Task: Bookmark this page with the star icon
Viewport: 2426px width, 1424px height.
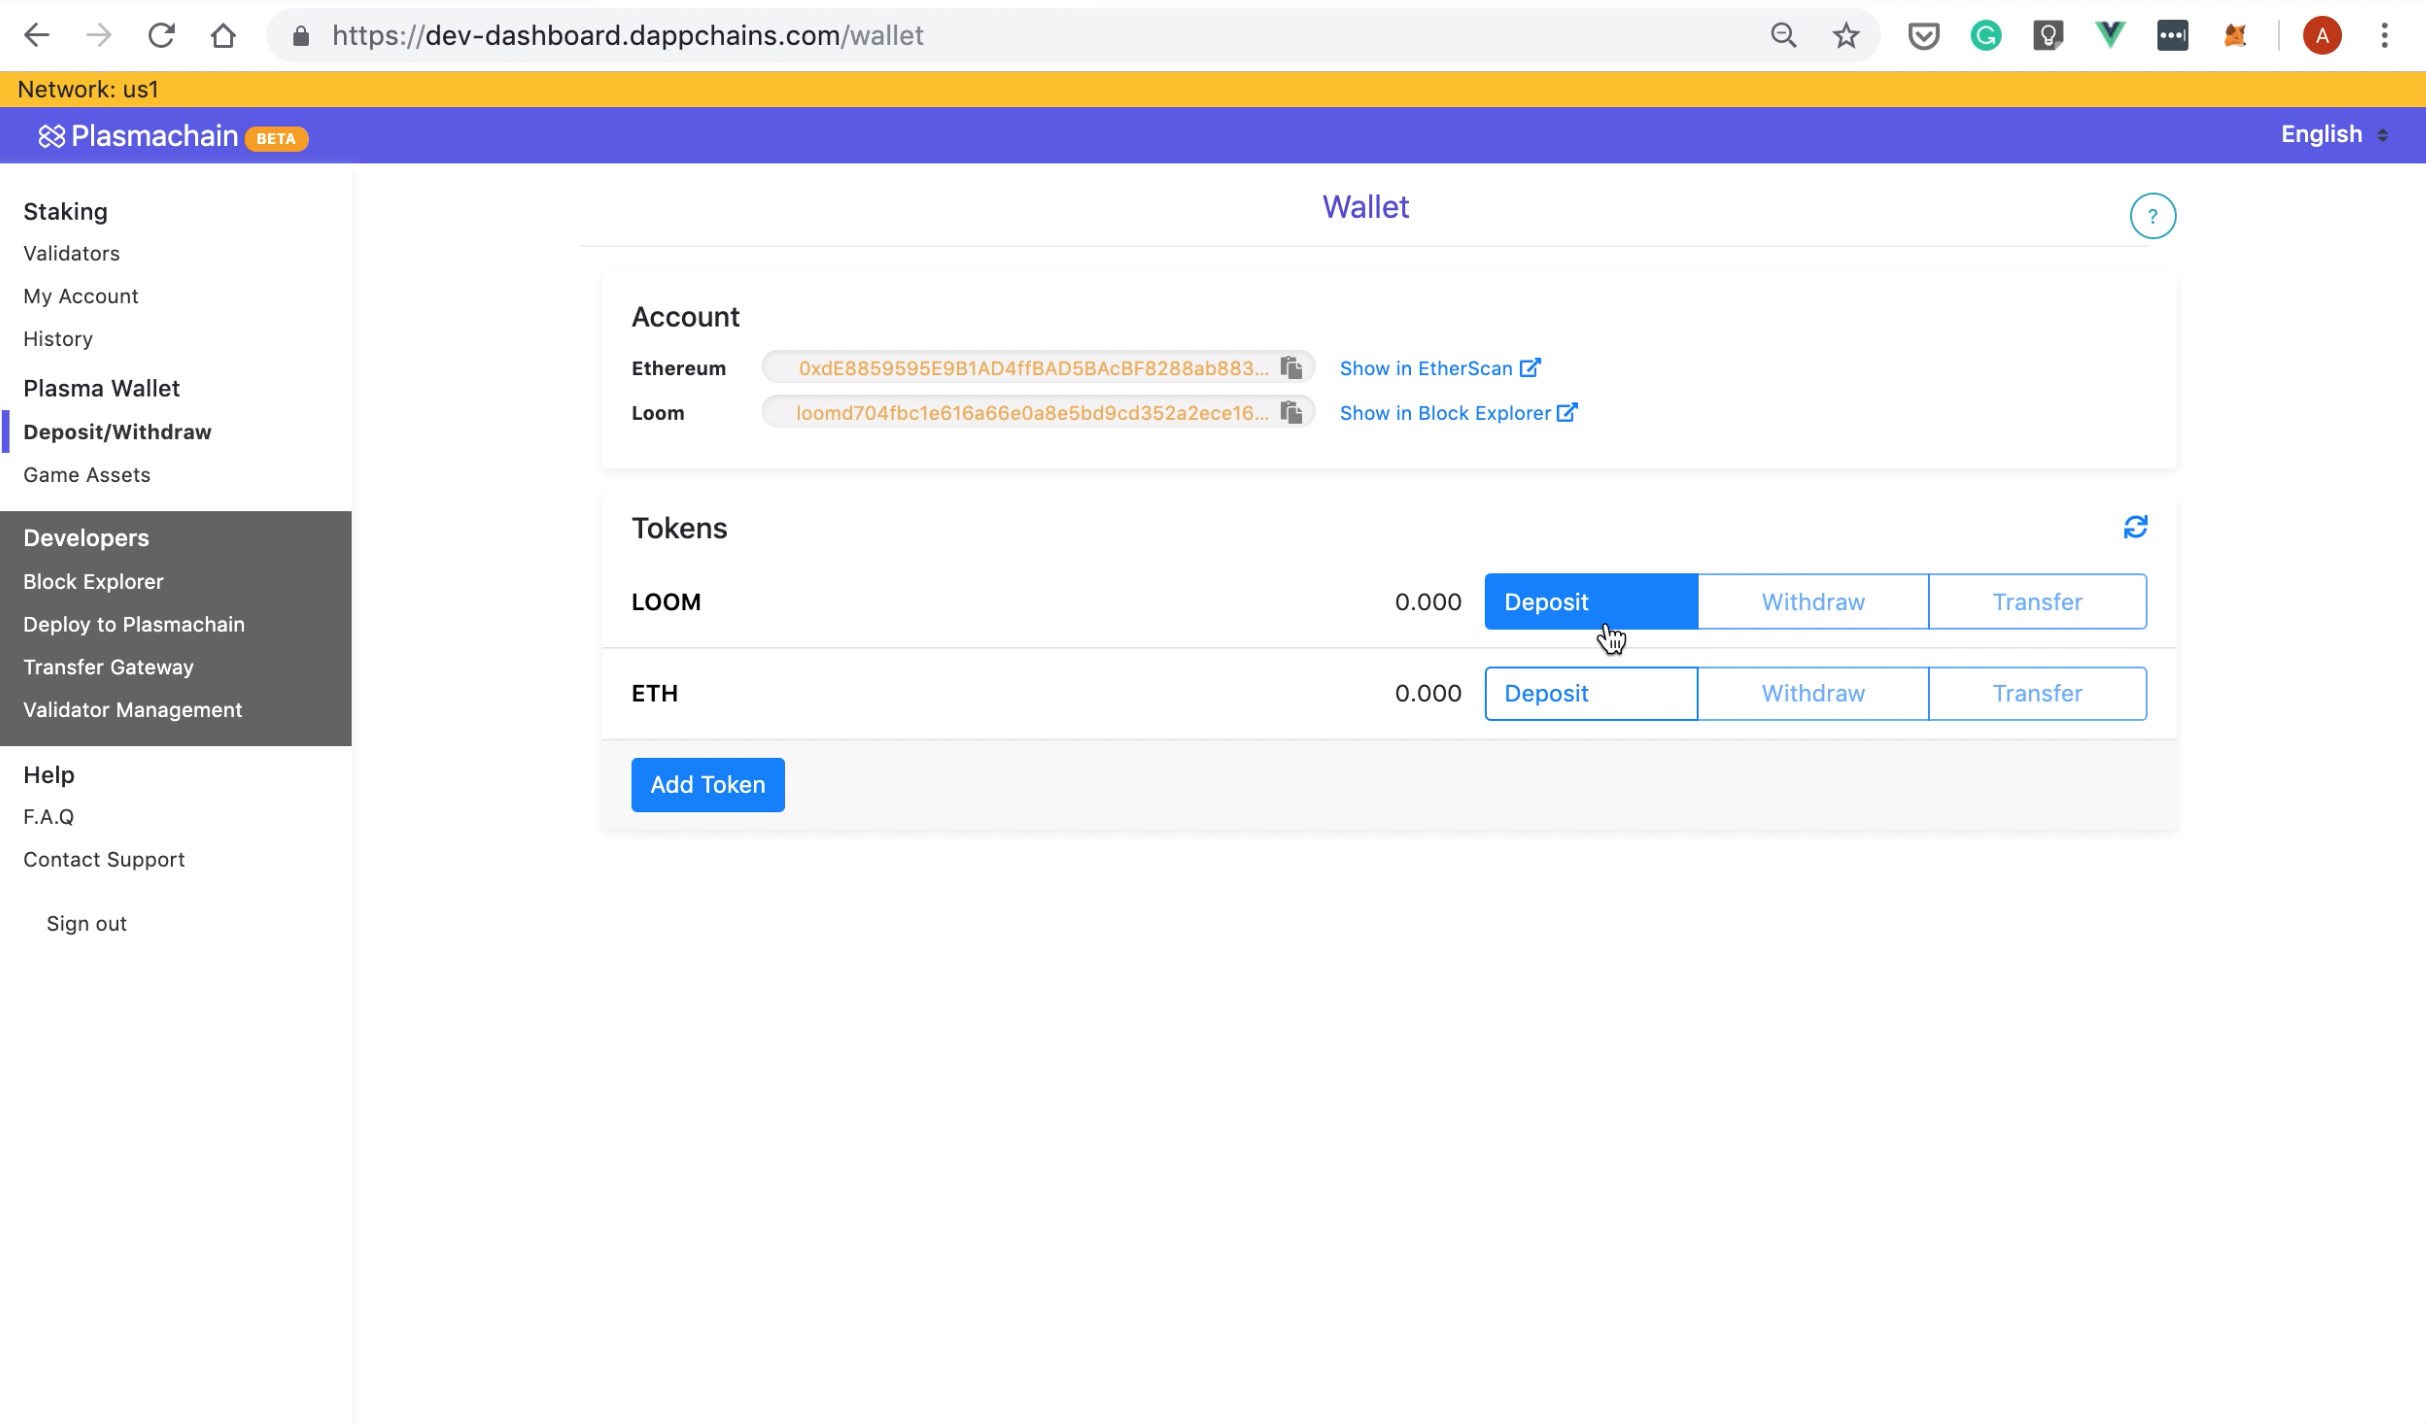Action: pyautogui.click(x=1845, y=36)
